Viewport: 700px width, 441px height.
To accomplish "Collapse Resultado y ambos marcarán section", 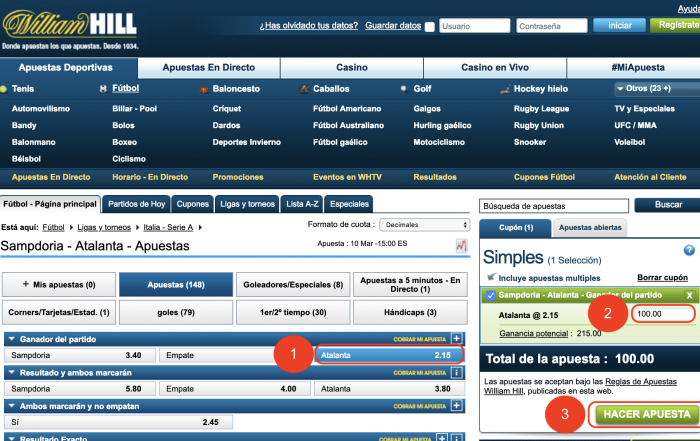I will click(12, 372).
